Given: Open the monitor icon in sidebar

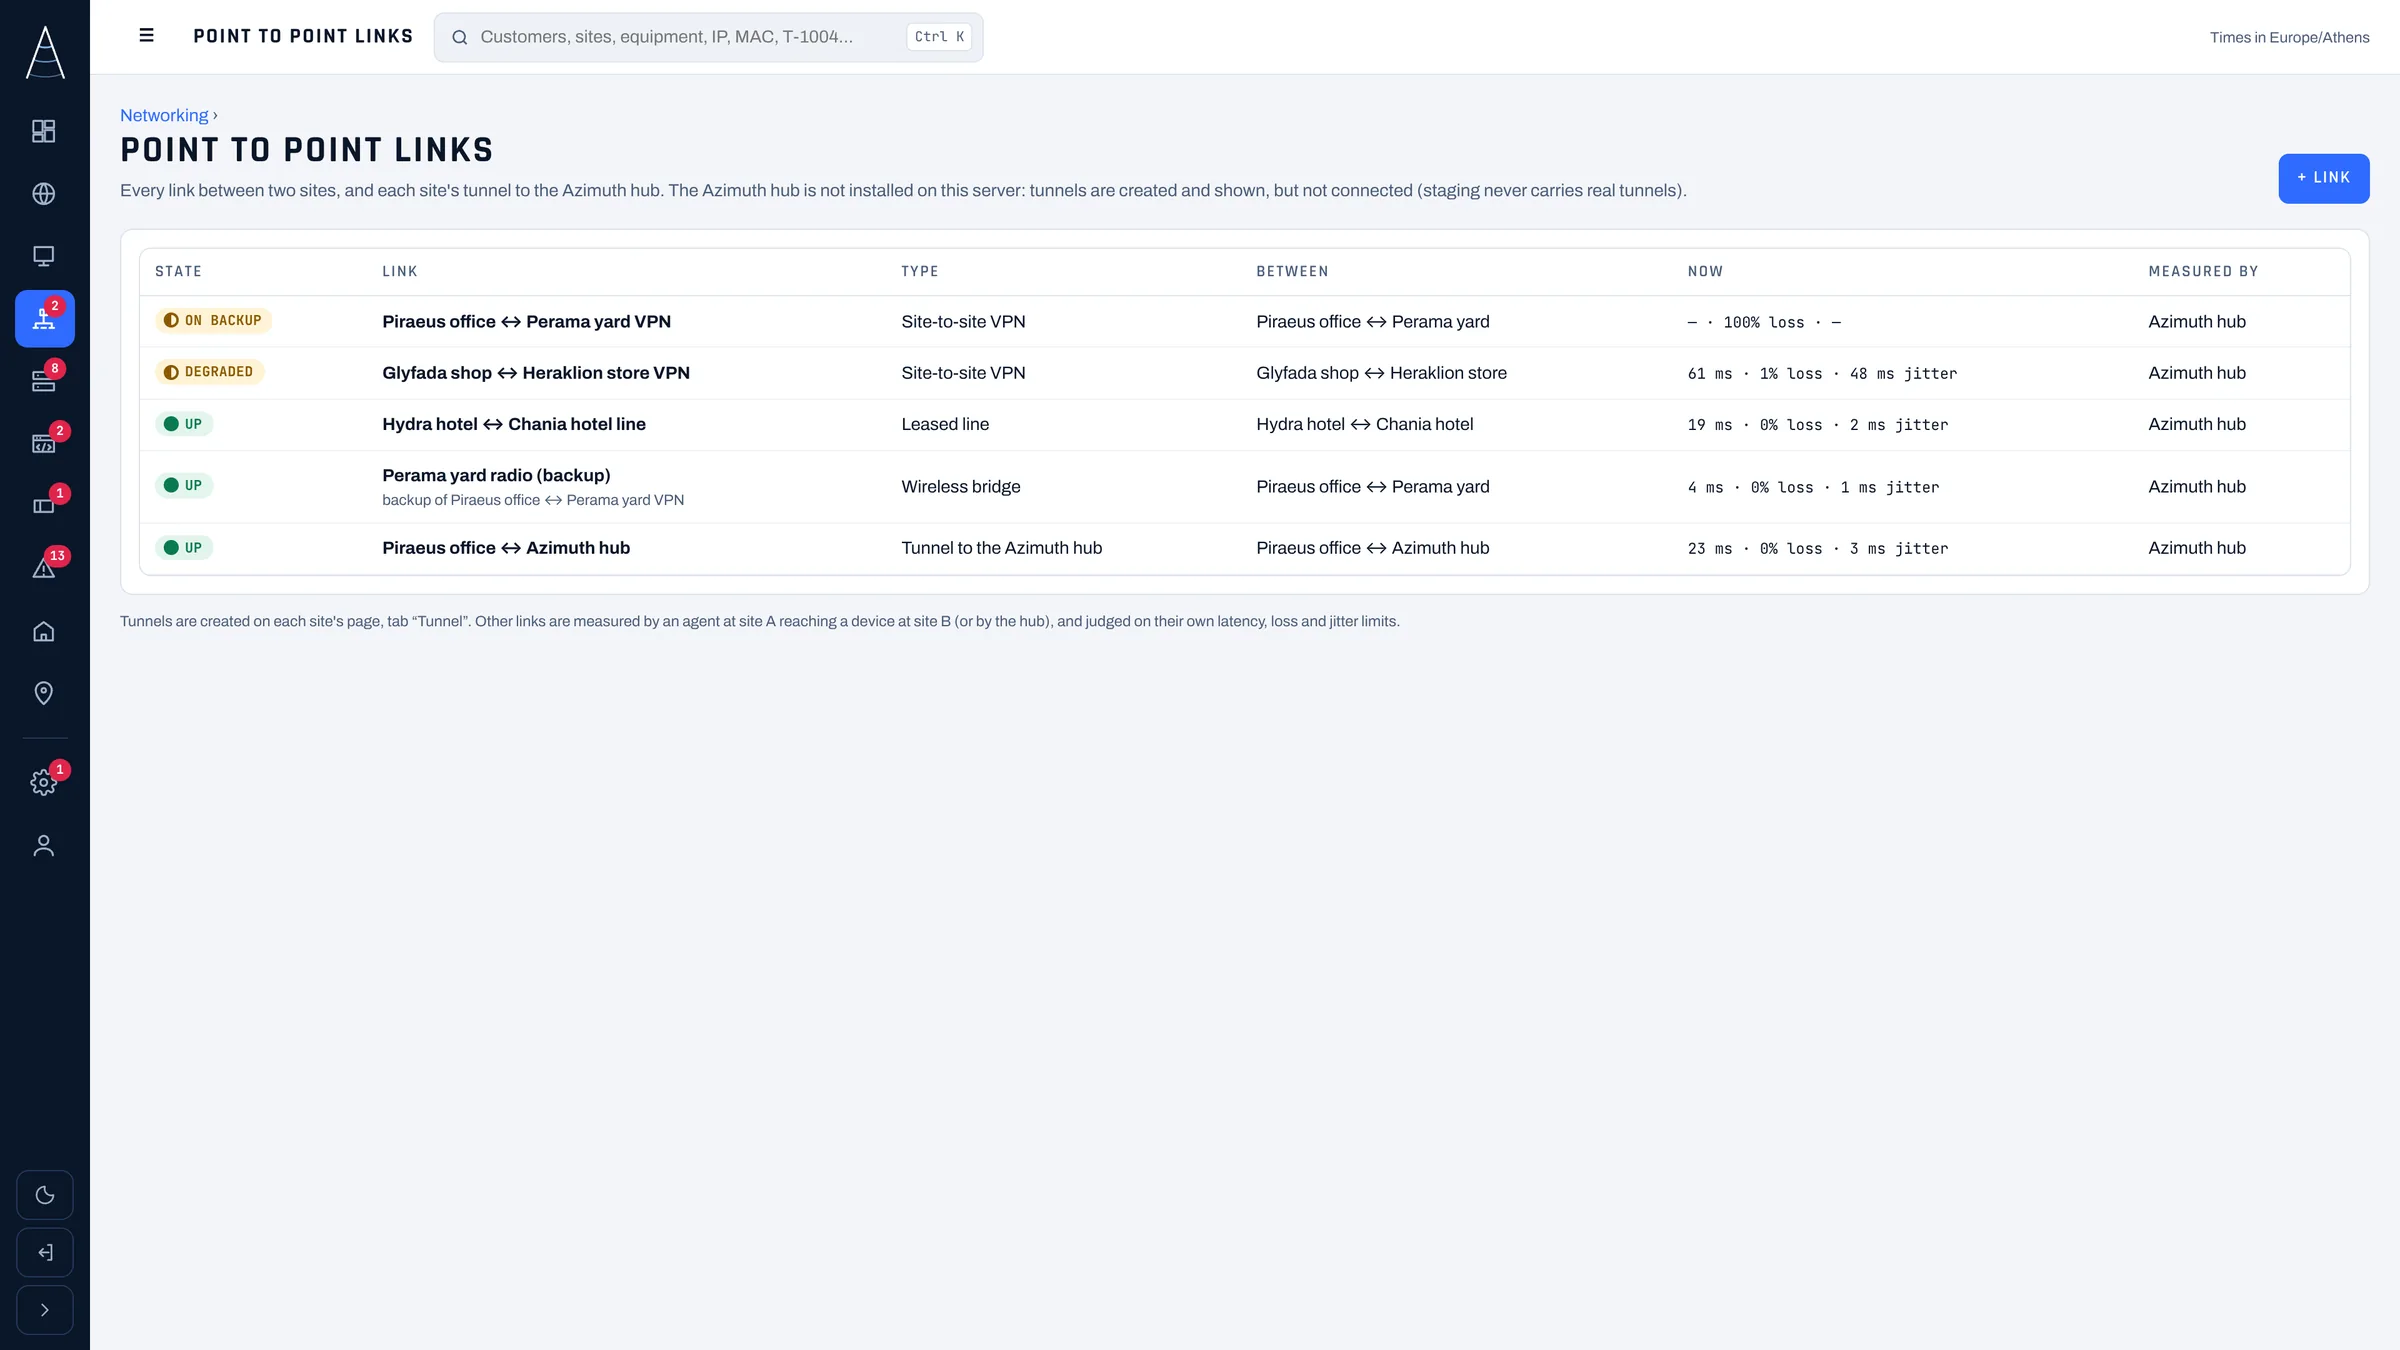Looking at the screenshot, I should [44, 256].
